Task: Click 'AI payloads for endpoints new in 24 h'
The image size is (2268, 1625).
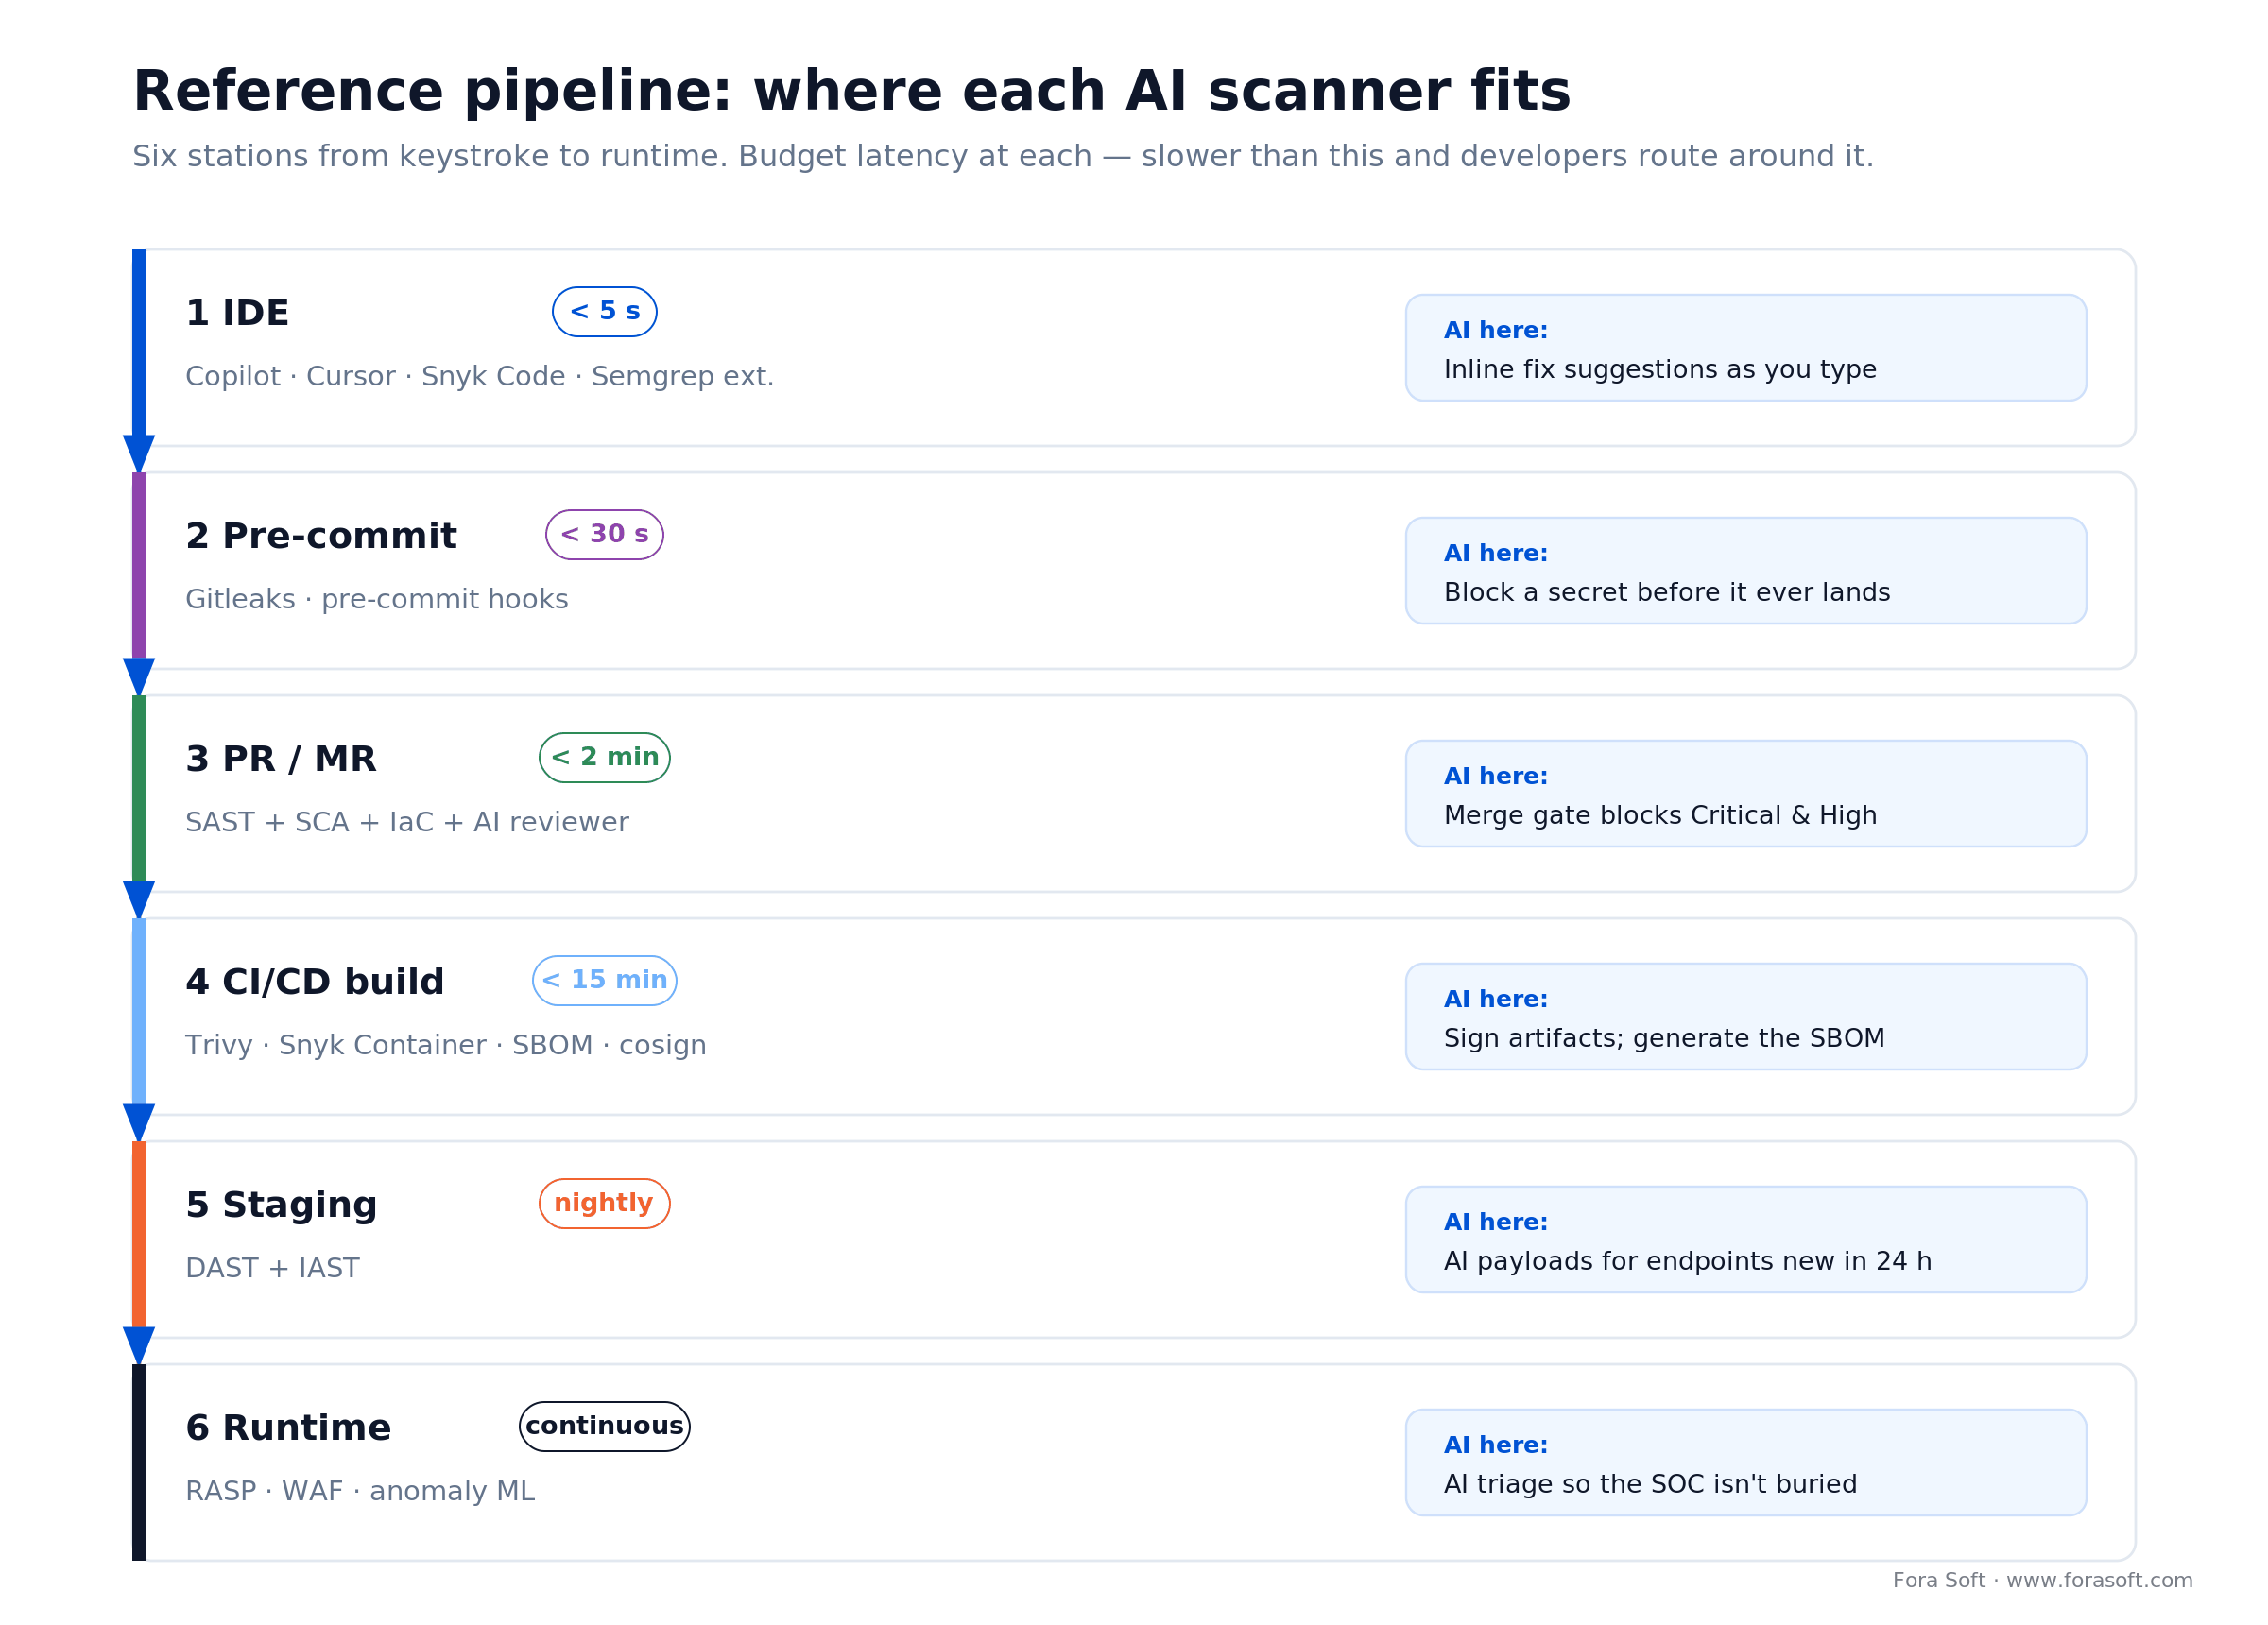Action: tap(1687, 1261)
